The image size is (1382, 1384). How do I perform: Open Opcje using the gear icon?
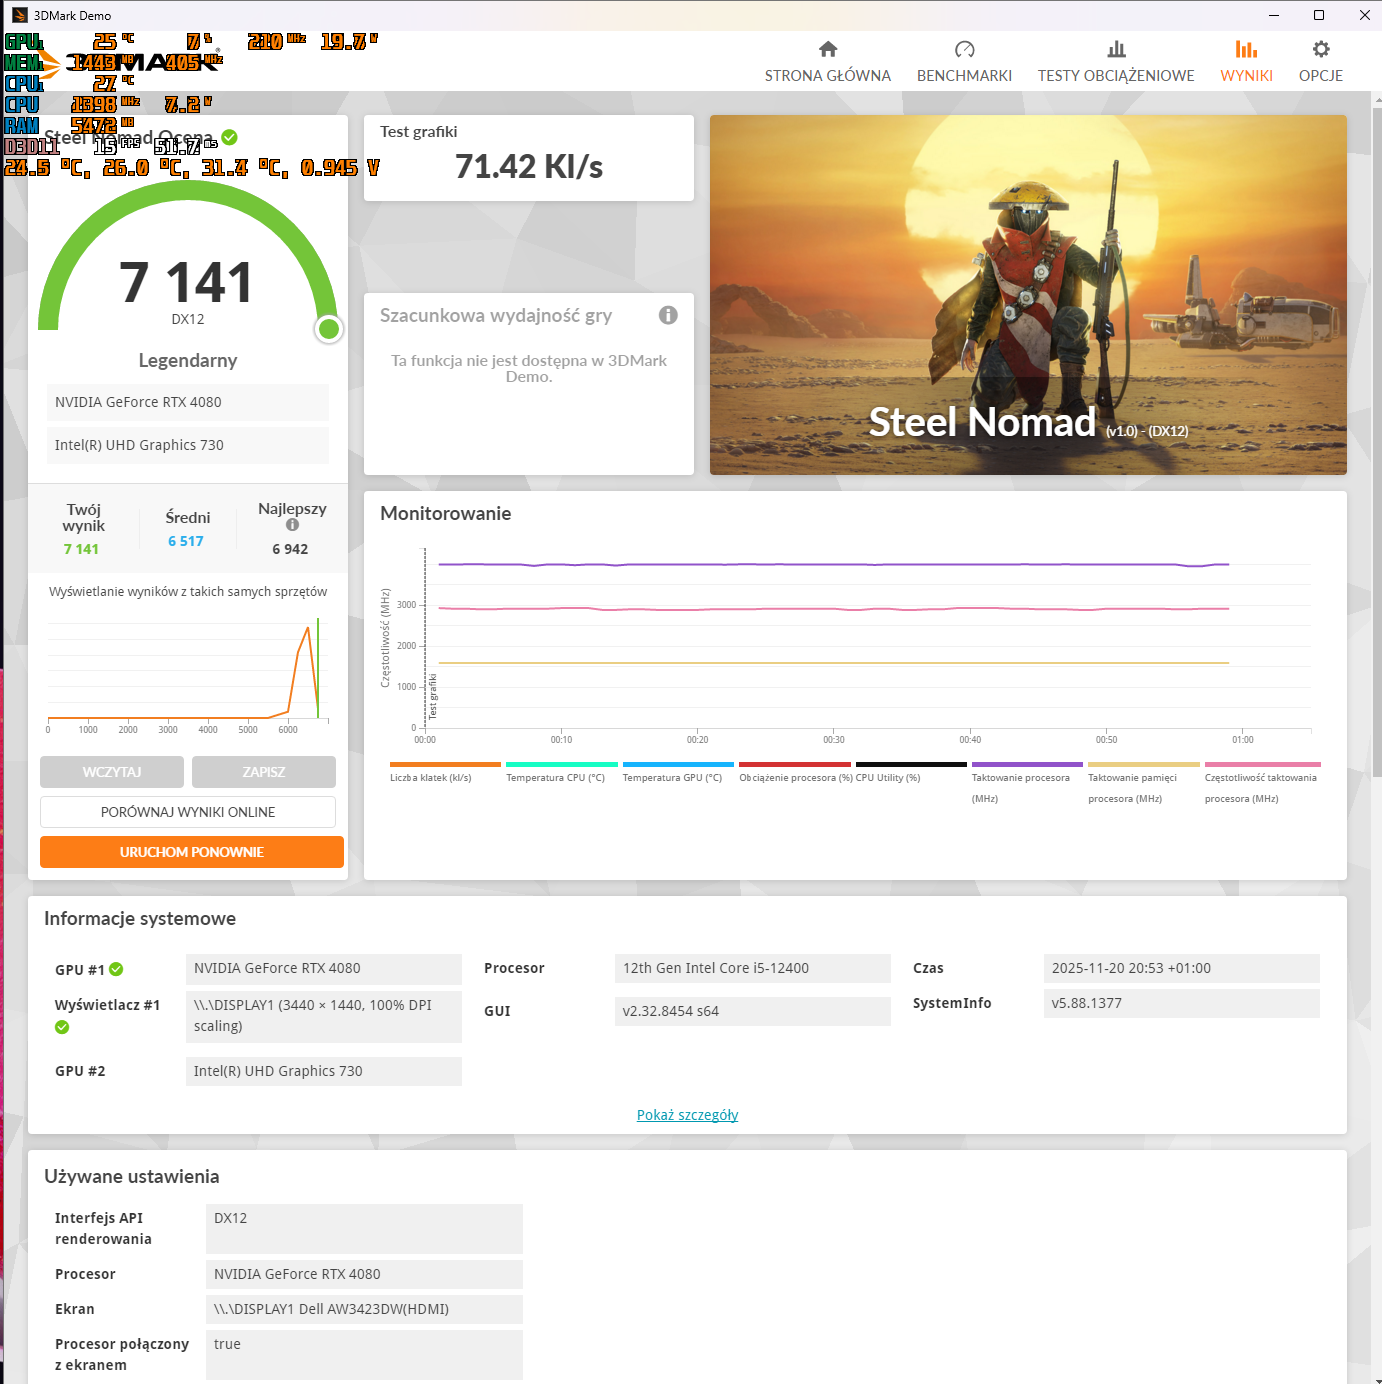1320,49
